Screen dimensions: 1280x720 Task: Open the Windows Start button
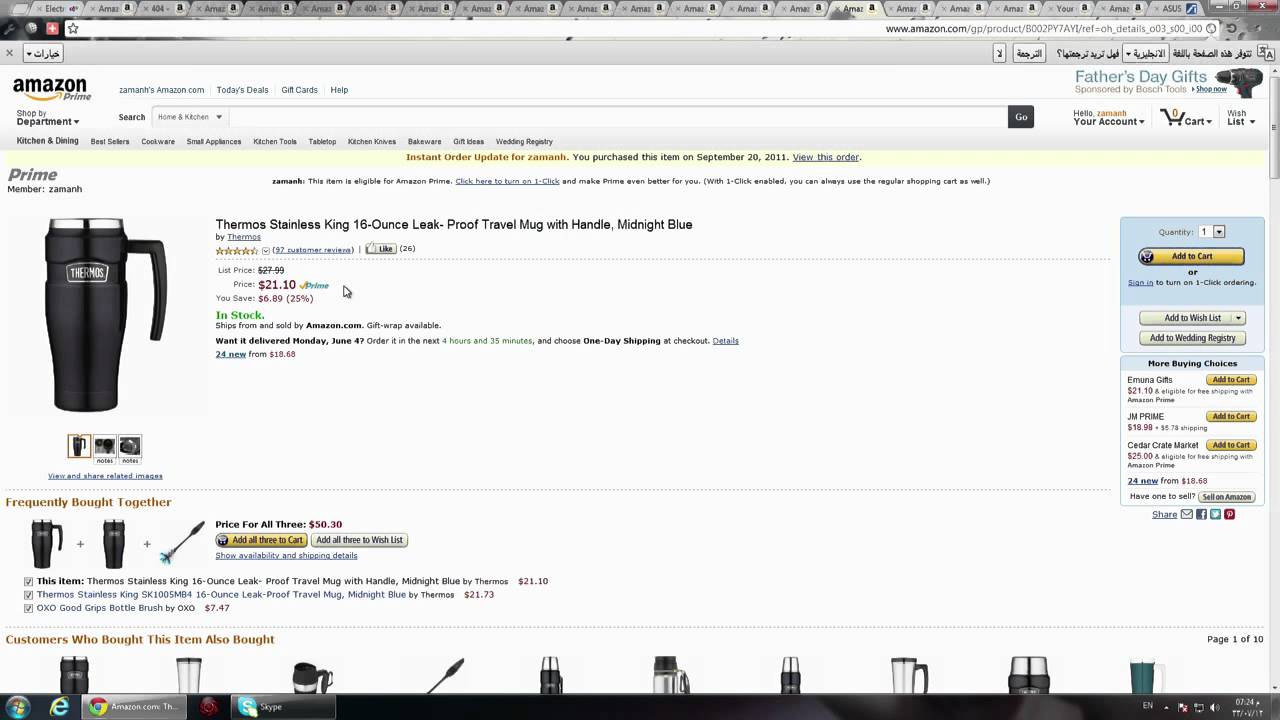coord(18,707)
